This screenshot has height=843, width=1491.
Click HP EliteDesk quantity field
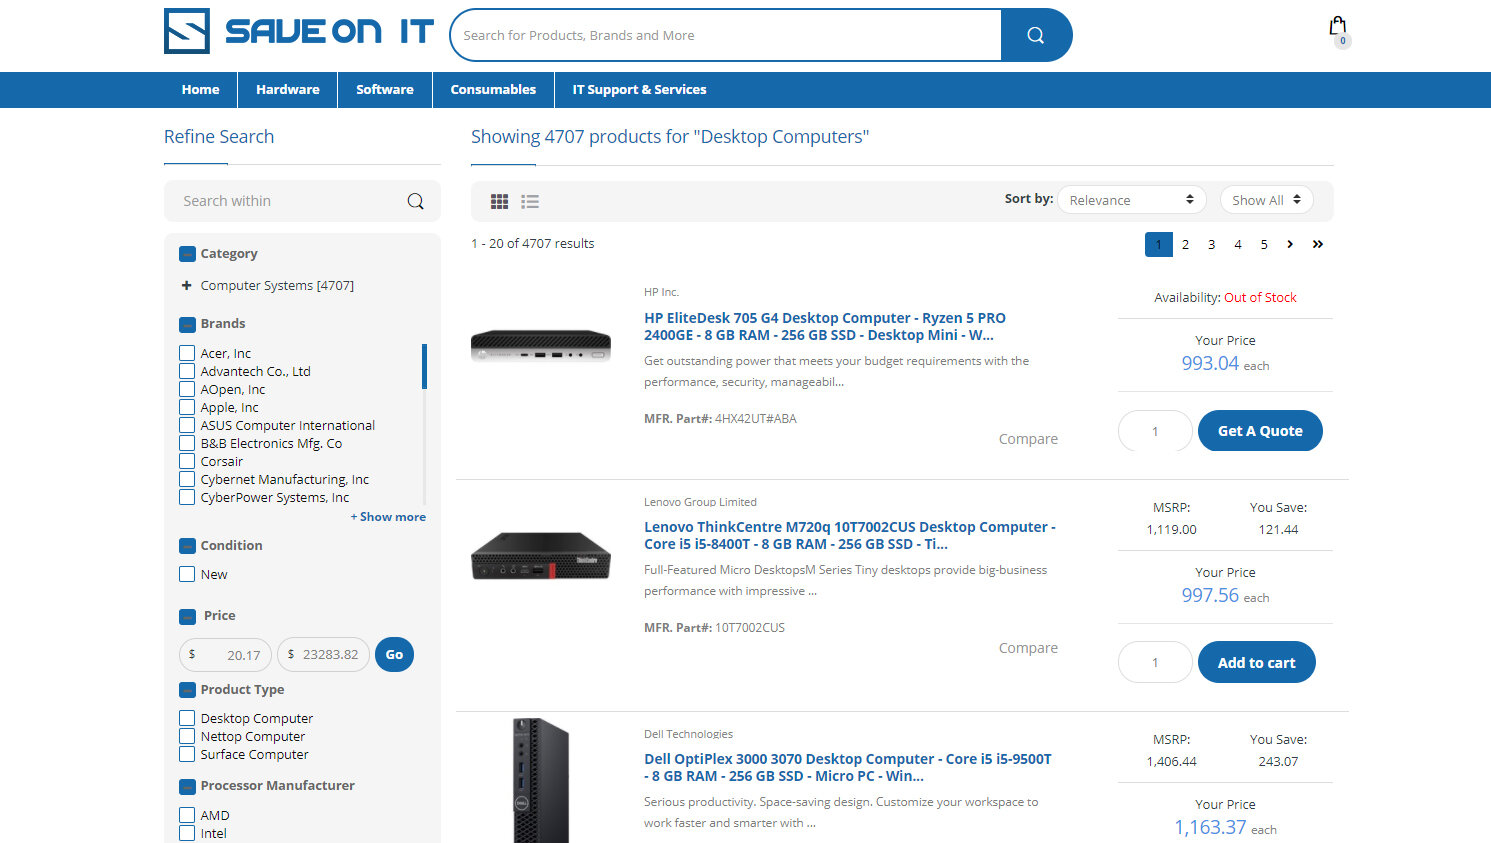pyautogui.click(x=1155, y=431)
